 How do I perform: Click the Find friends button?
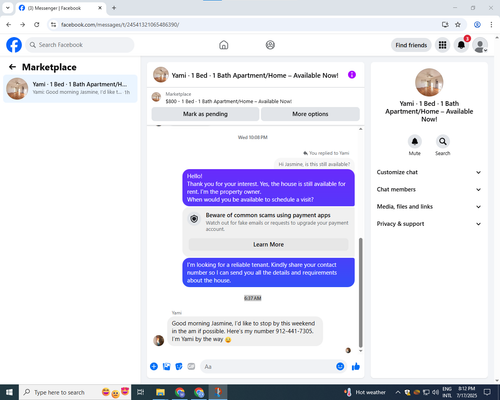tap(411, 45)
